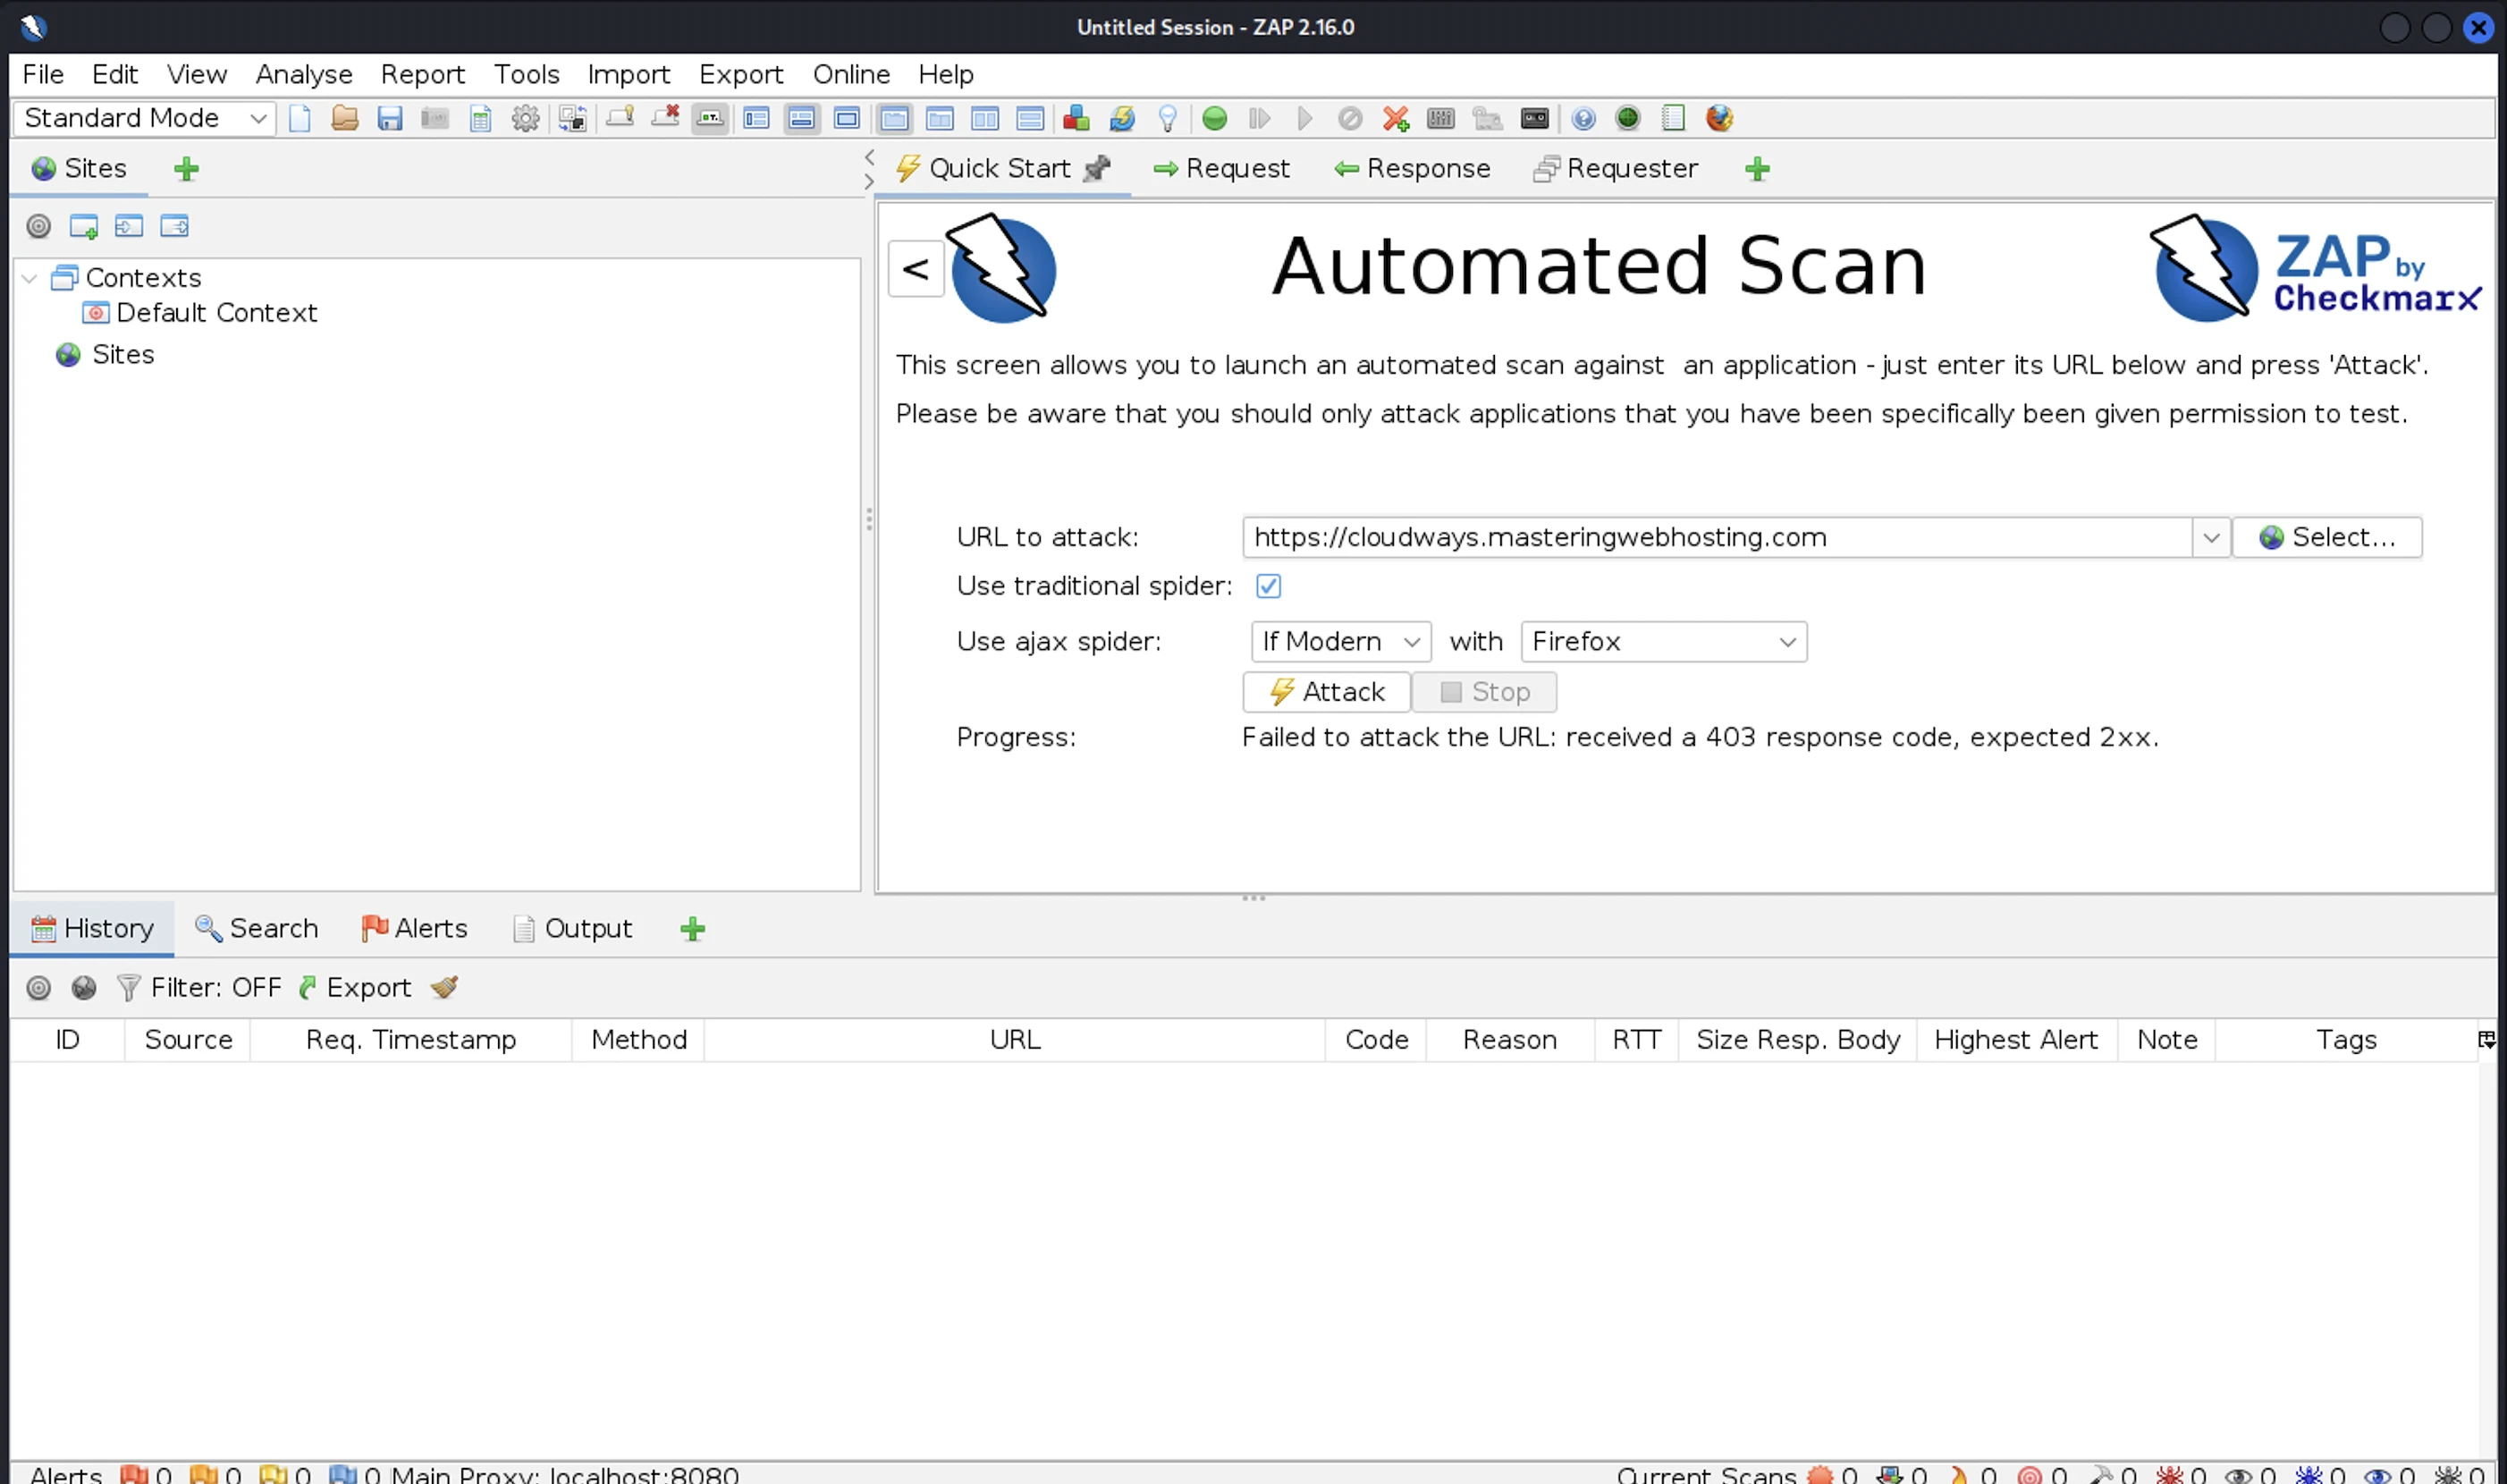2507x1484 pixels.
Task: Click the History clear broom icon
Action: click(x=444, y=987)
